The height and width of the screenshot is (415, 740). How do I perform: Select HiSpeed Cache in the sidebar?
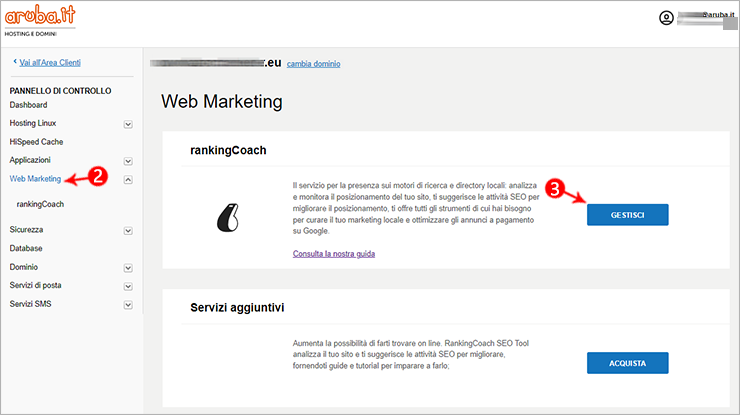(36, 142)
